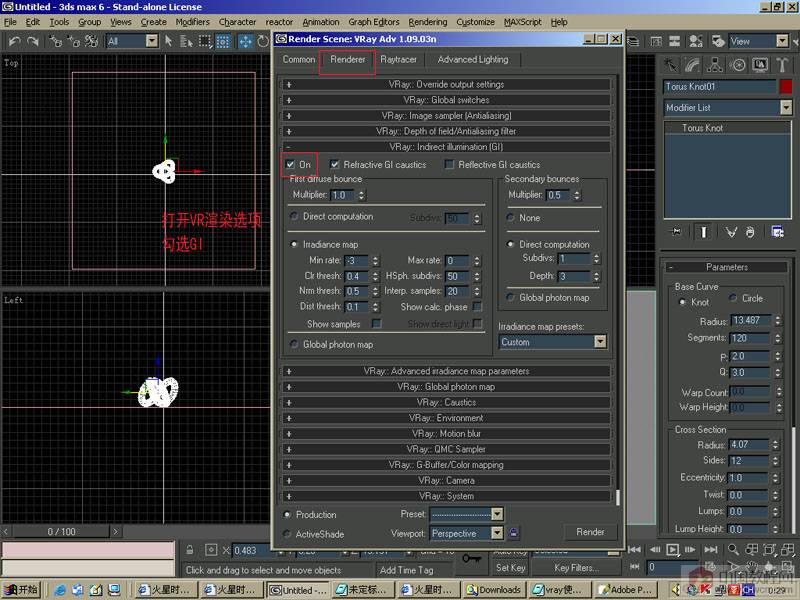The image size is (800, 600).
Task: Activate the Select and Rotate tool
Action: [x=263, y=41]
